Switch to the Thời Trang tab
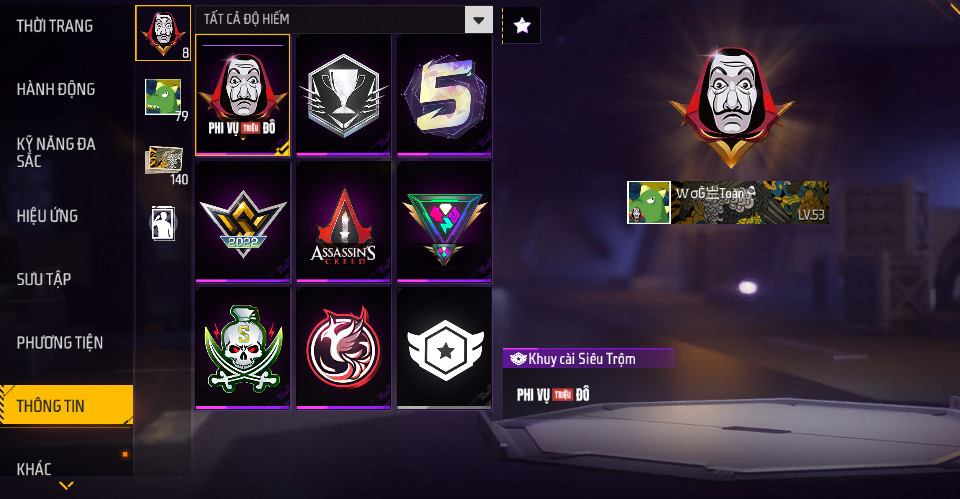The image size is (960, 499). point(54,26)
